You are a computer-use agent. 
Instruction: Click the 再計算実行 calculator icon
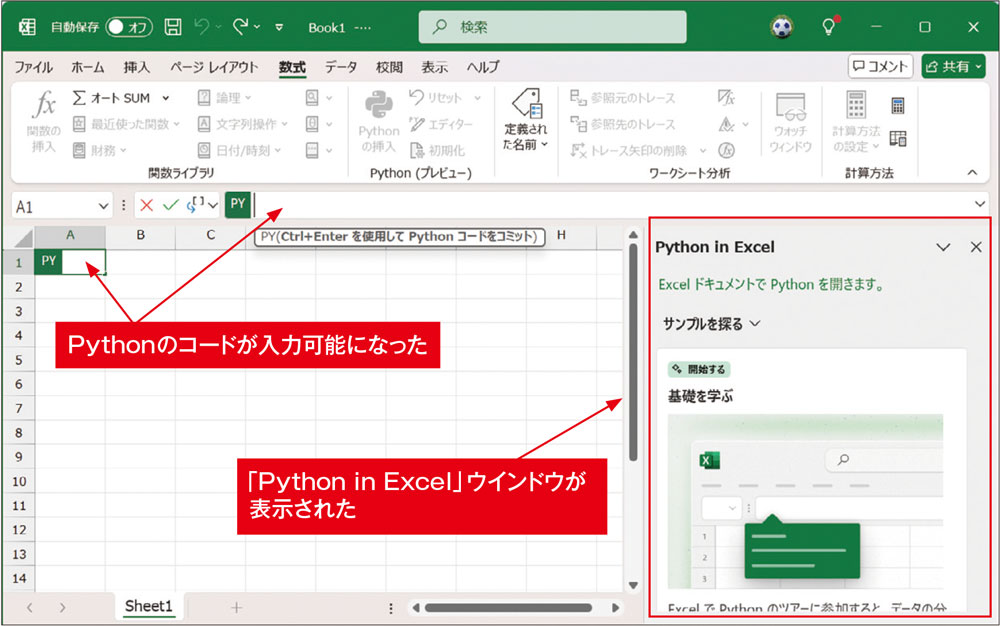pyautogui.click(x=897, y=103)
